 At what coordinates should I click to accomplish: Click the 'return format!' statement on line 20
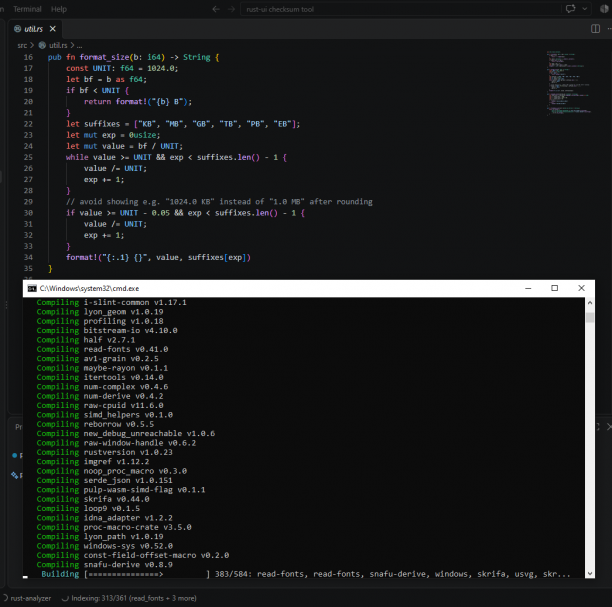[138, 101]
